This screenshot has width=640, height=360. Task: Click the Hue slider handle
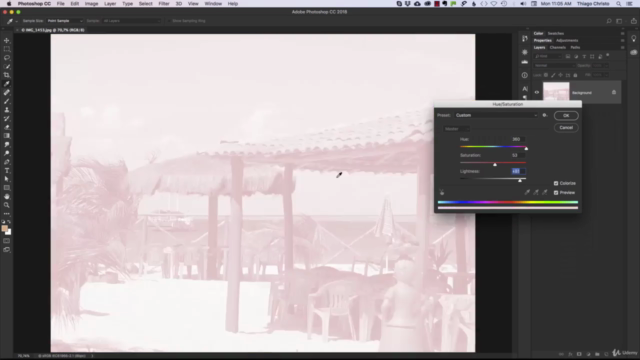pyautogui.click(x=526, y=149)
